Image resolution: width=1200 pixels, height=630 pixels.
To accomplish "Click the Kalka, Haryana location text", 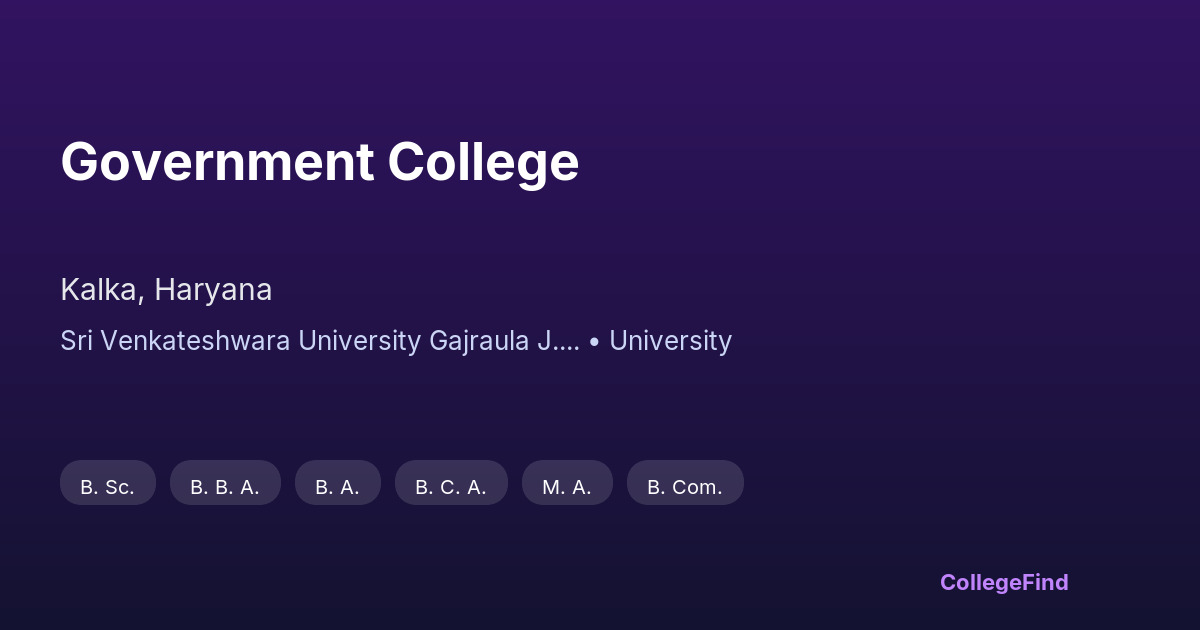I will [166, 290].
